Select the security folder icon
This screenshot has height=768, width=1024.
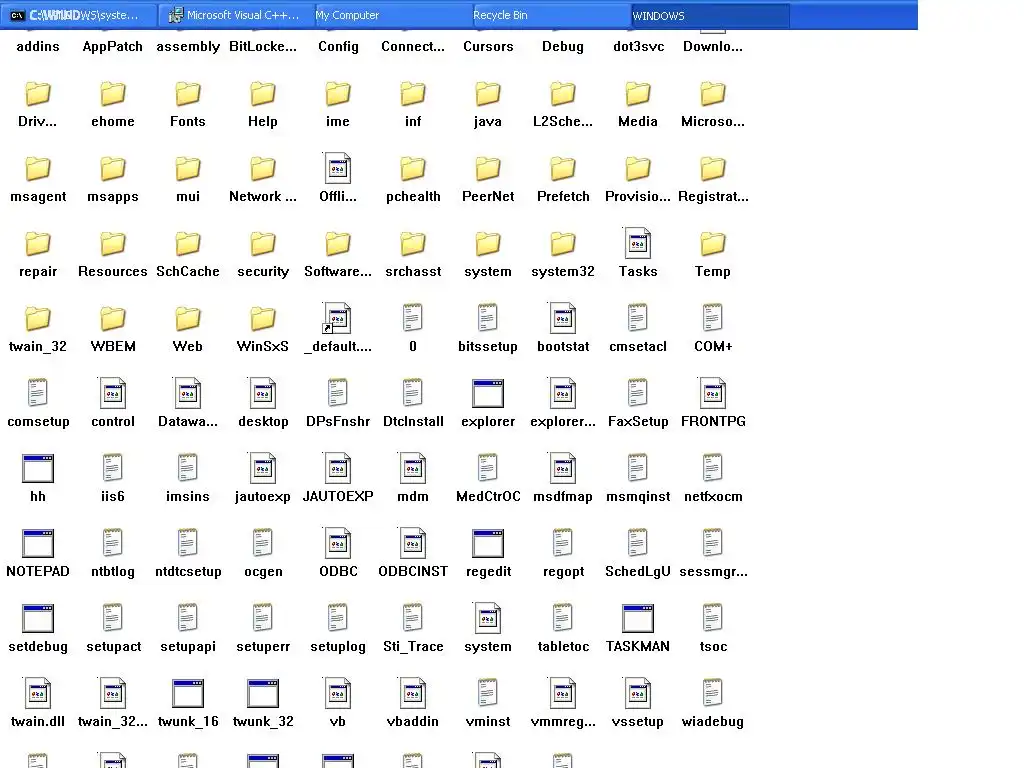pyautogui.click(x=263, y=244)
